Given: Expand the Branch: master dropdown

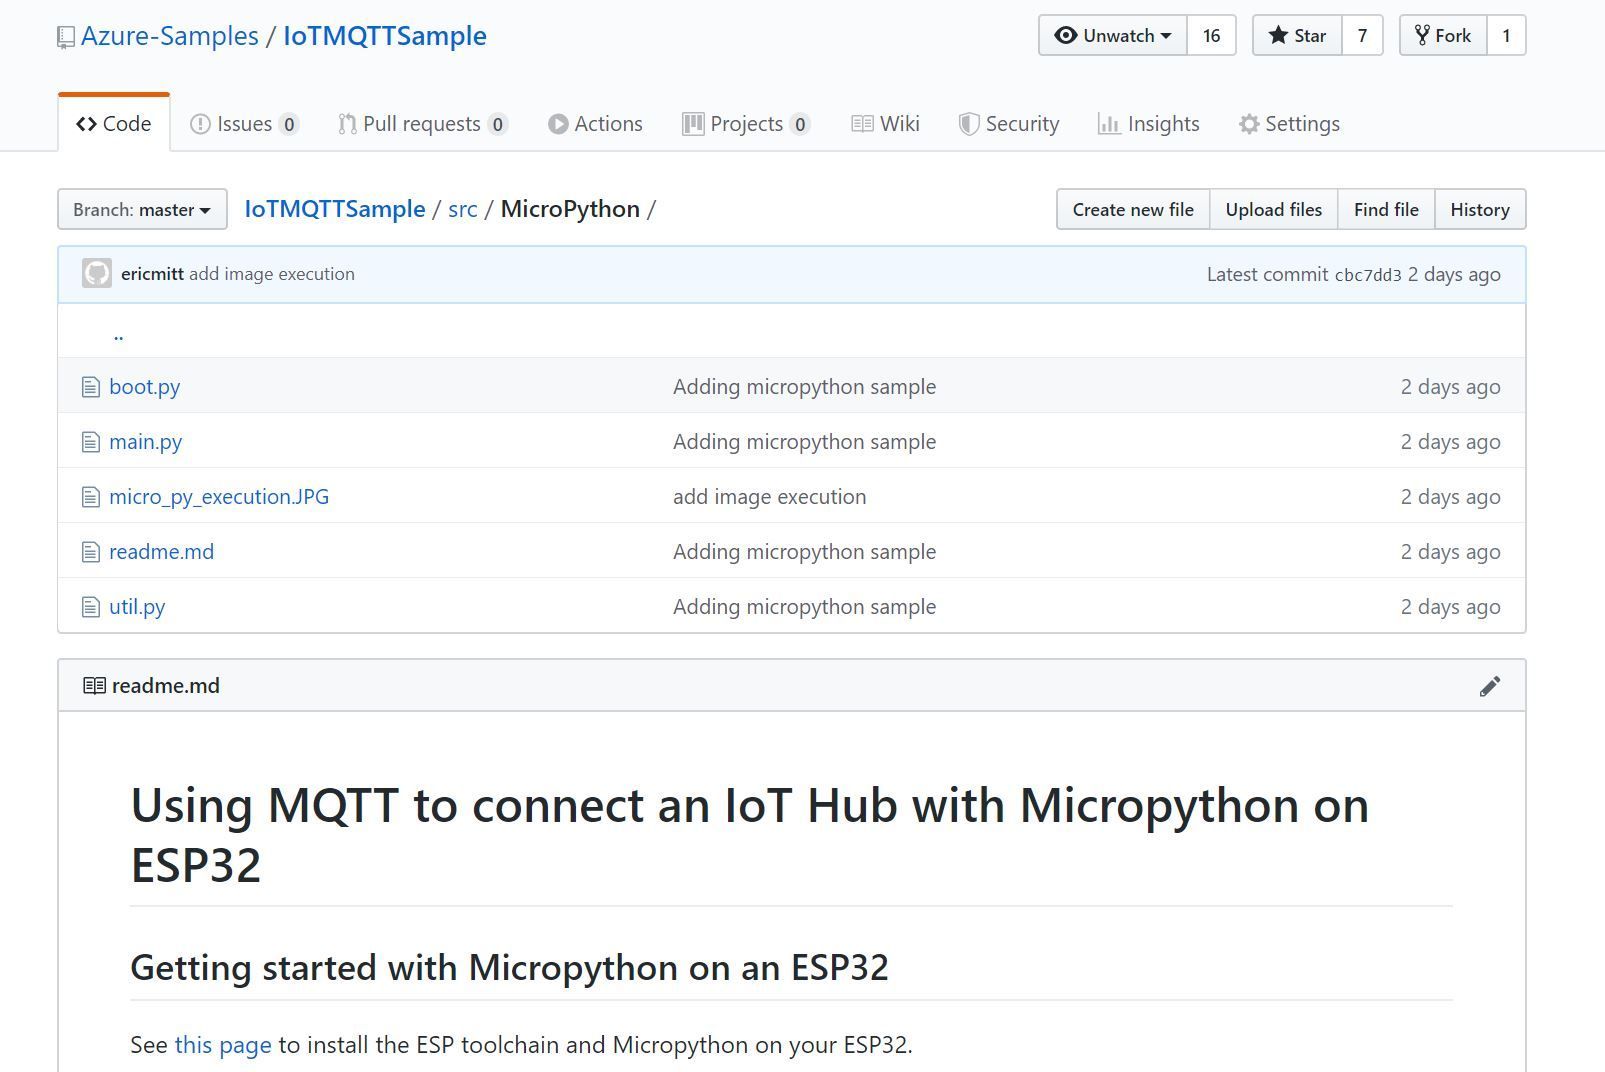Looking at the screenshot, I should click(140, 209).
